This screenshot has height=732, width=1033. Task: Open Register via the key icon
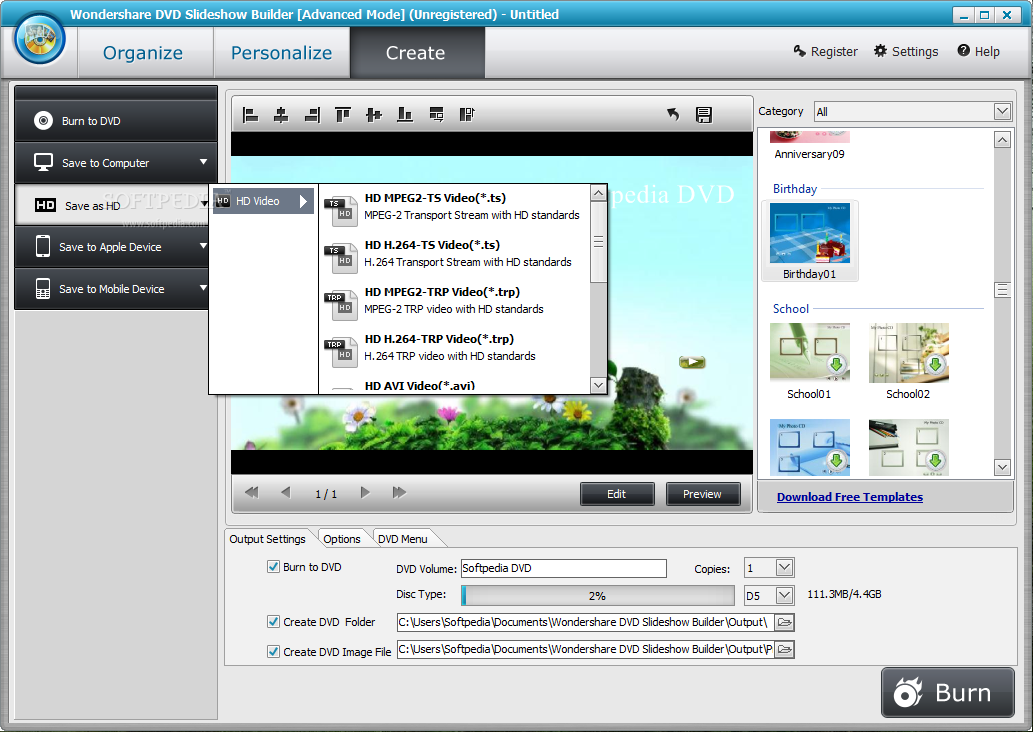[x=800, y=51]
